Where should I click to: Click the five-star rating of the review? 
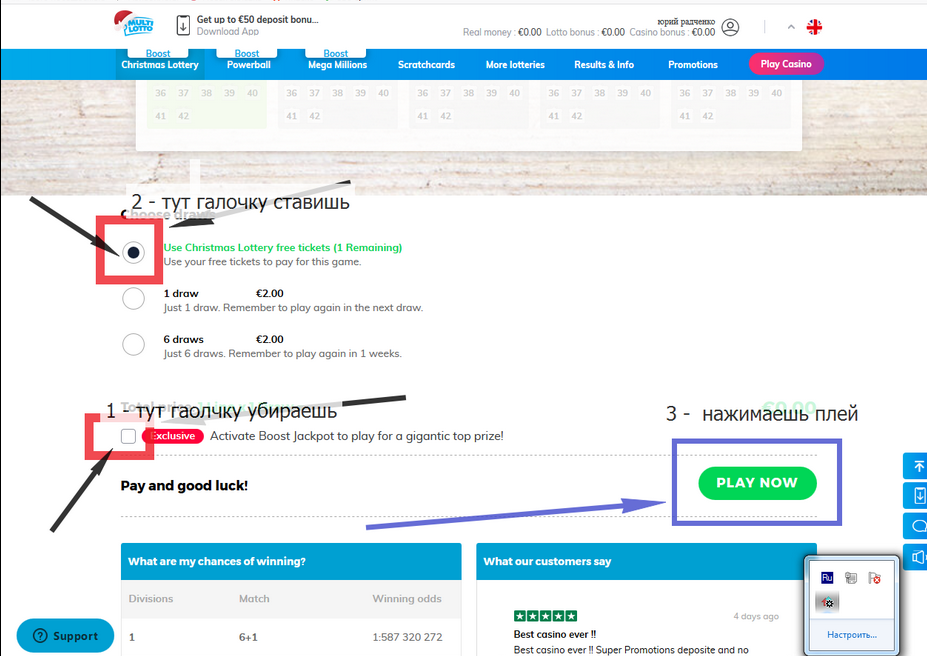pos(545,616)
